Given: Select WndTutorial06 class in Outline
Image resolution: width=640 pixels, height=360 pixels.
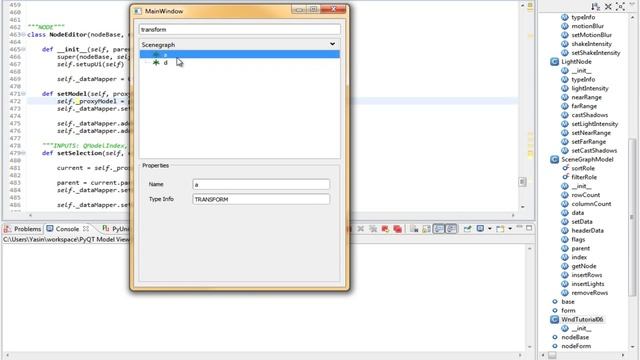Looking at the screenshot, I should pyautogui.click(x=582, y=320).
